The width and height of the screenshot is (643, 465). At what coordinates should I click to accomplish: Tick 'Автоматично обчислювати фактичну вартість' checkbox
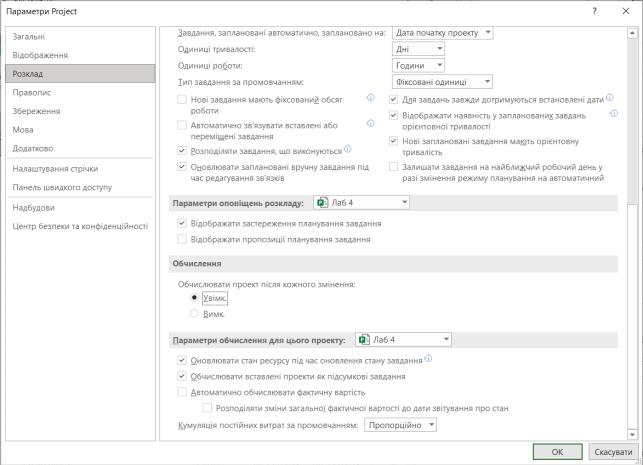[182, 392]
